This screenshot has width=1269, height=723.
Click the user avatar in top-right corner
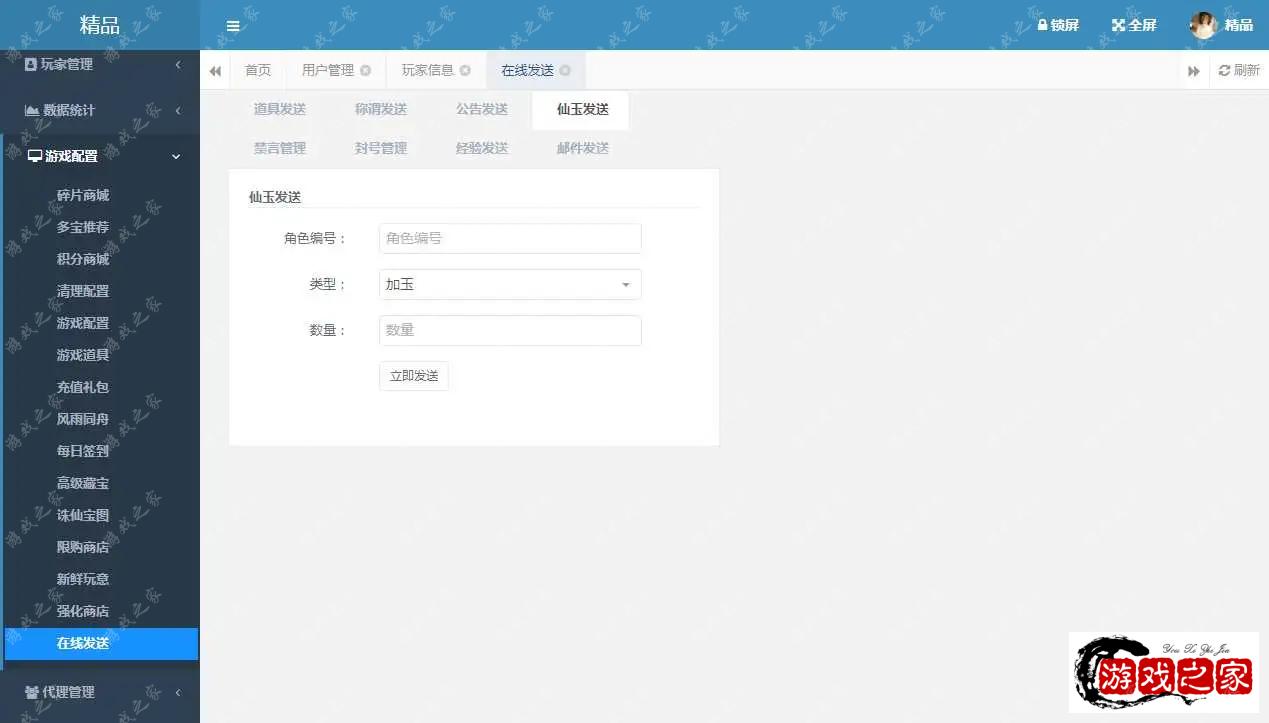(x=1203, y=25)
